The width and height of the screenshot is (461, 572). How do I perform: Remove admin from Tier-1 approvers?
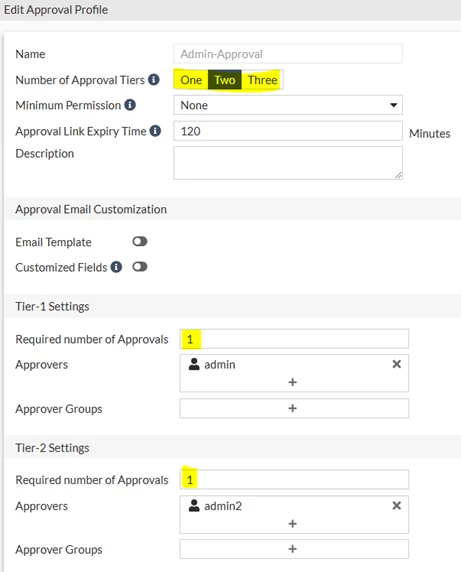point(396,364)
